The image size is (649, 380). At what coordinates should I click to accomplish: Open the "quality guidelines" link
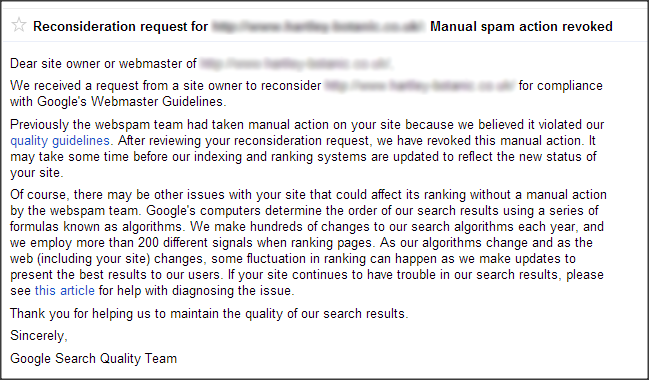pyautogui.click(x=60, y=141)
